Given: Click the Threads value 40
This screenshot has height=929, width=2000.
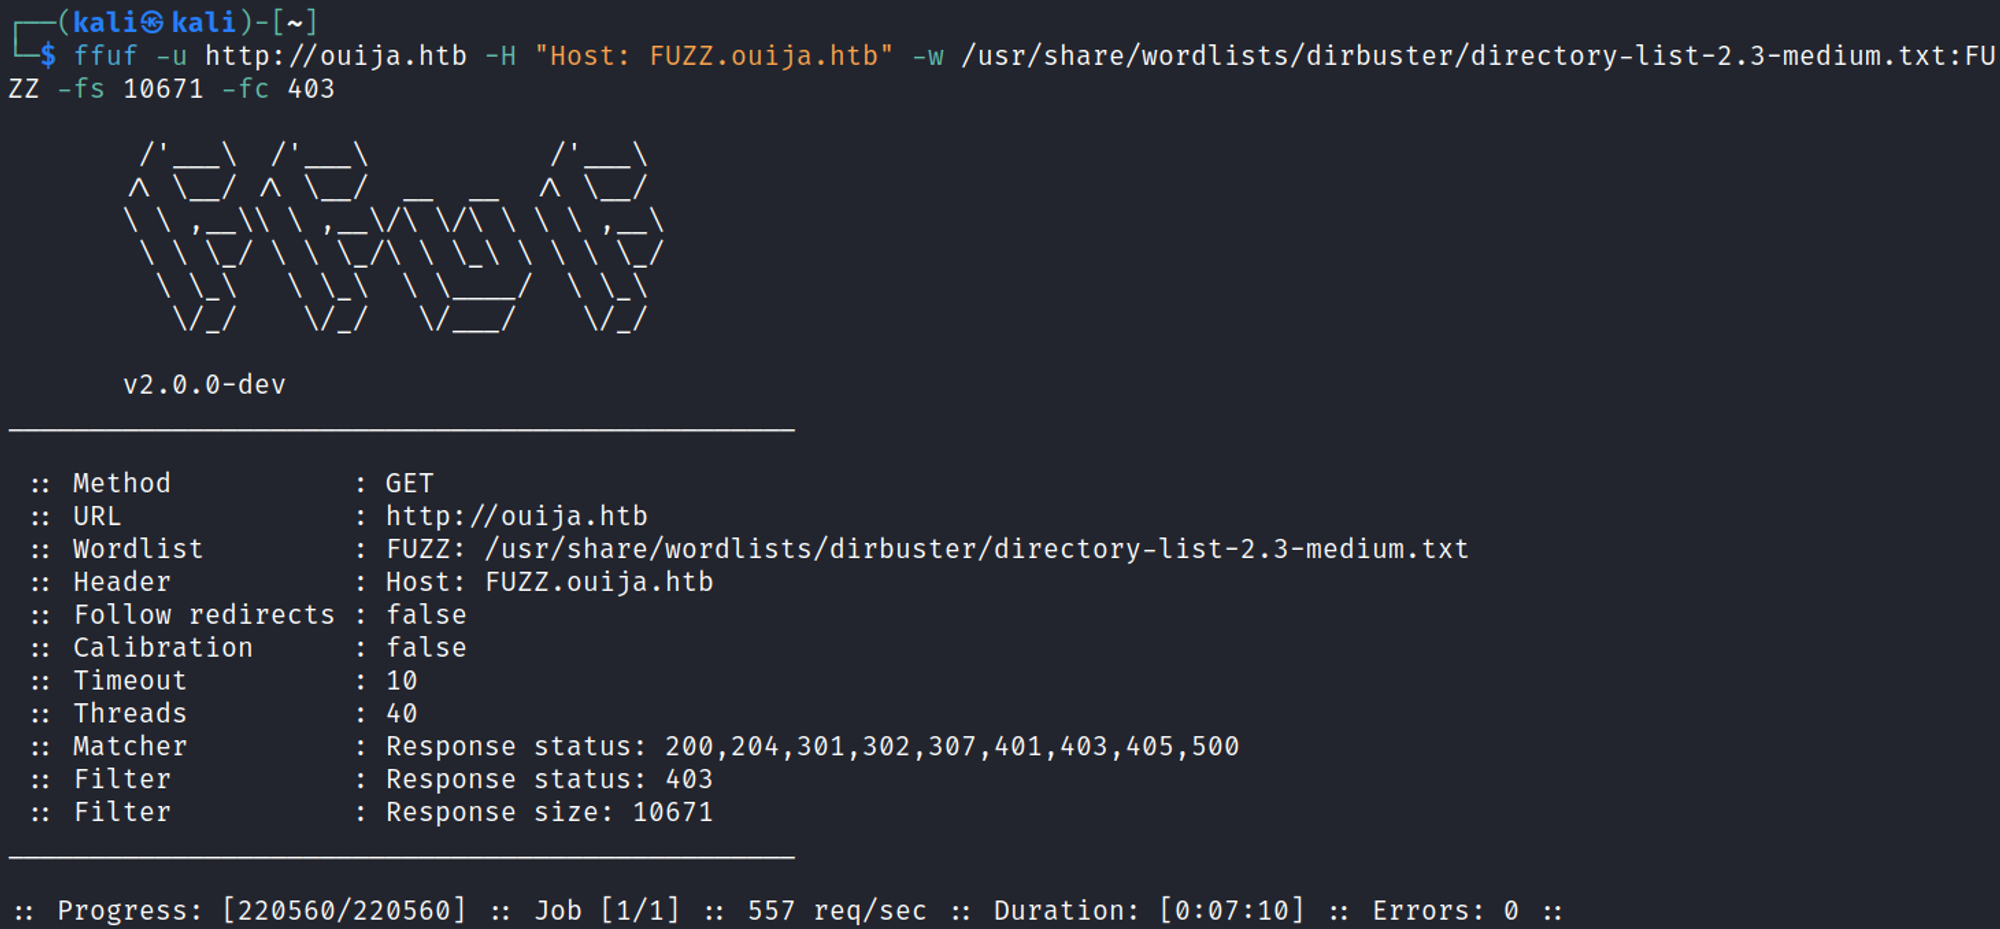Looking at the screenshot, I should [x=402, y=714].
